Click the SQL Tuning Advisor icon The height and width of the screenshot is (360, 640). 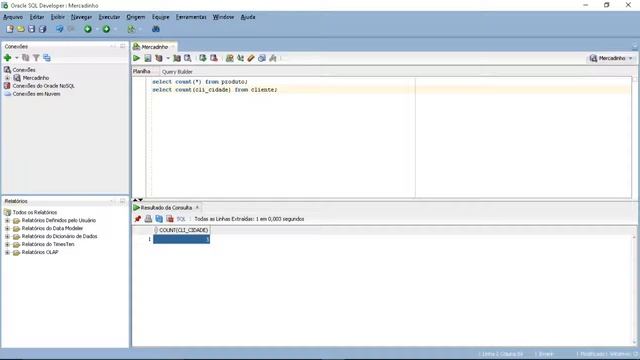click(188, 58)
